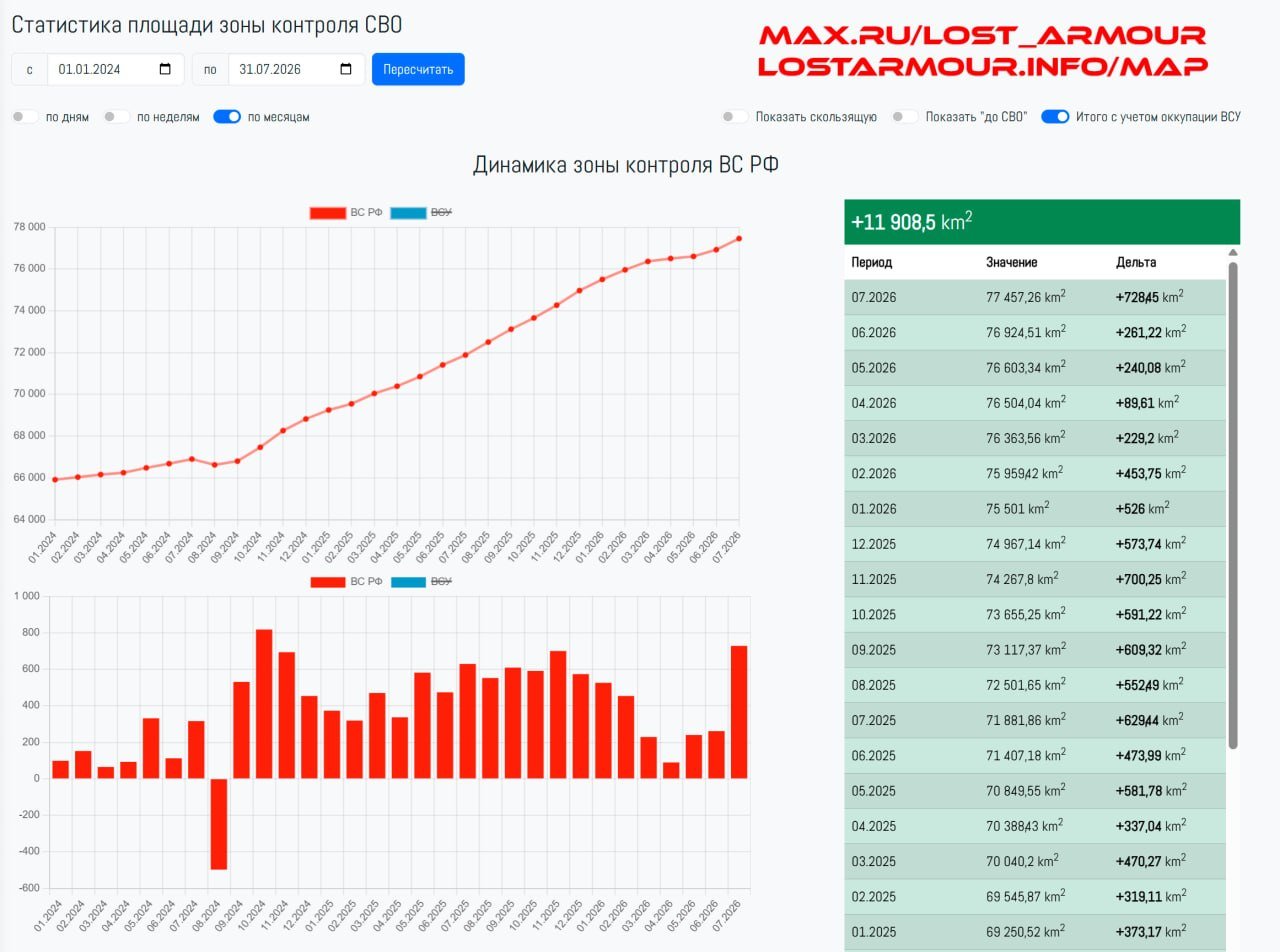Click scrollbar up arrow in table
The height and width of the screenshot is (952, 1280).
pyautogui.click(x=1233, y=253)
